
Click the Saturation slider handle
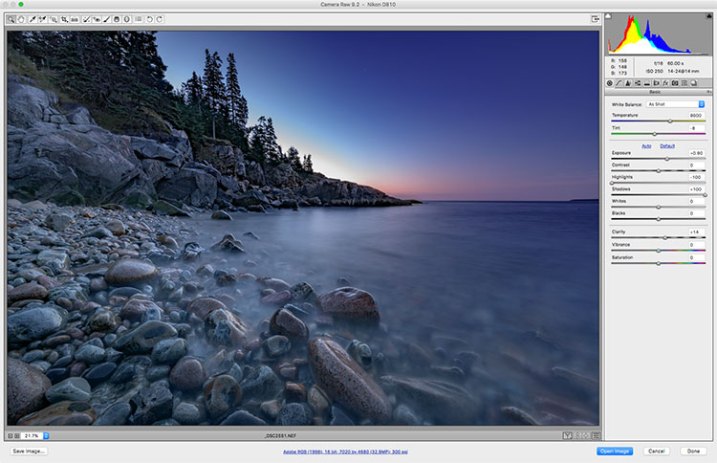tap(658, 263)
